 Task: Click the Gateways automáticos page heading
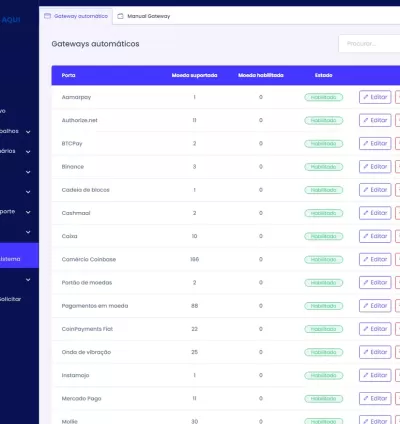coord(95,44)
